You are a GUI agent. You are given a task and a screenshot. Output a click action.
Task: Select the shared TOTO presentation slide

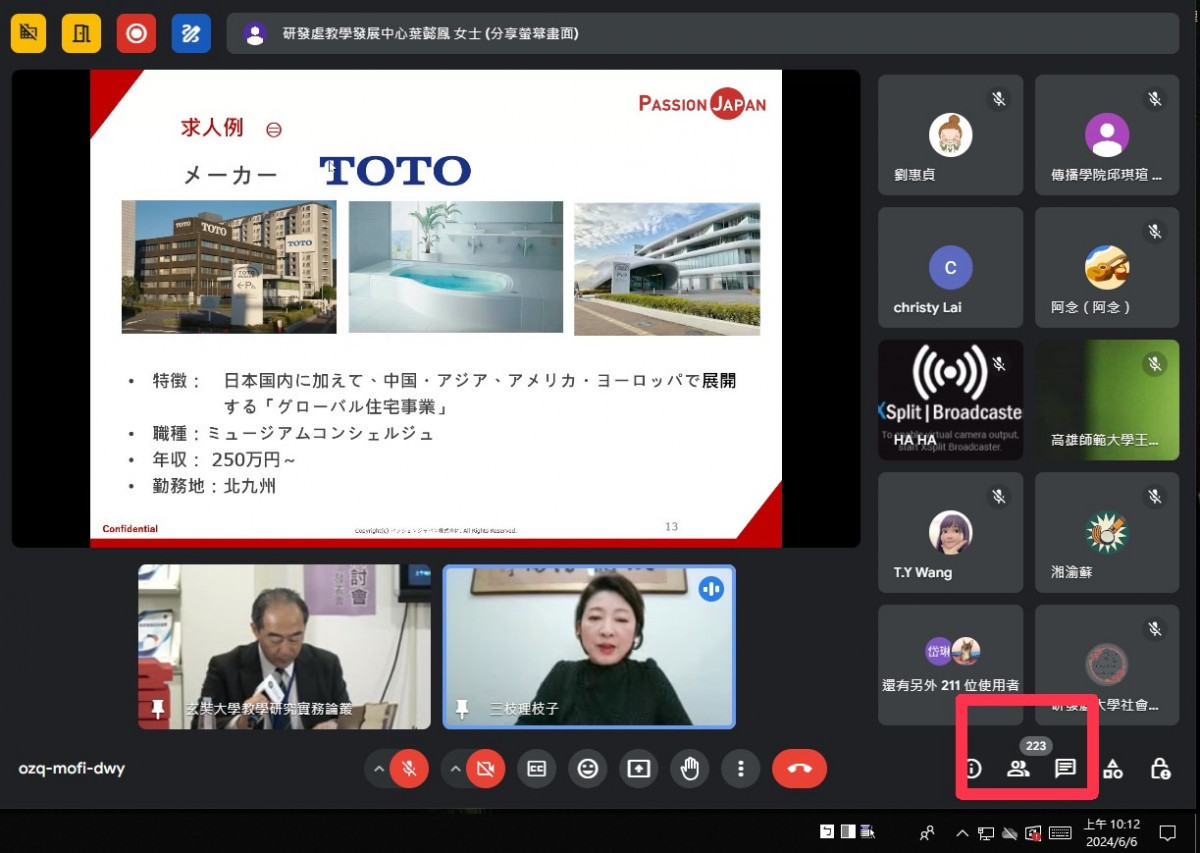pyautogui.click(x=436, y=308)
